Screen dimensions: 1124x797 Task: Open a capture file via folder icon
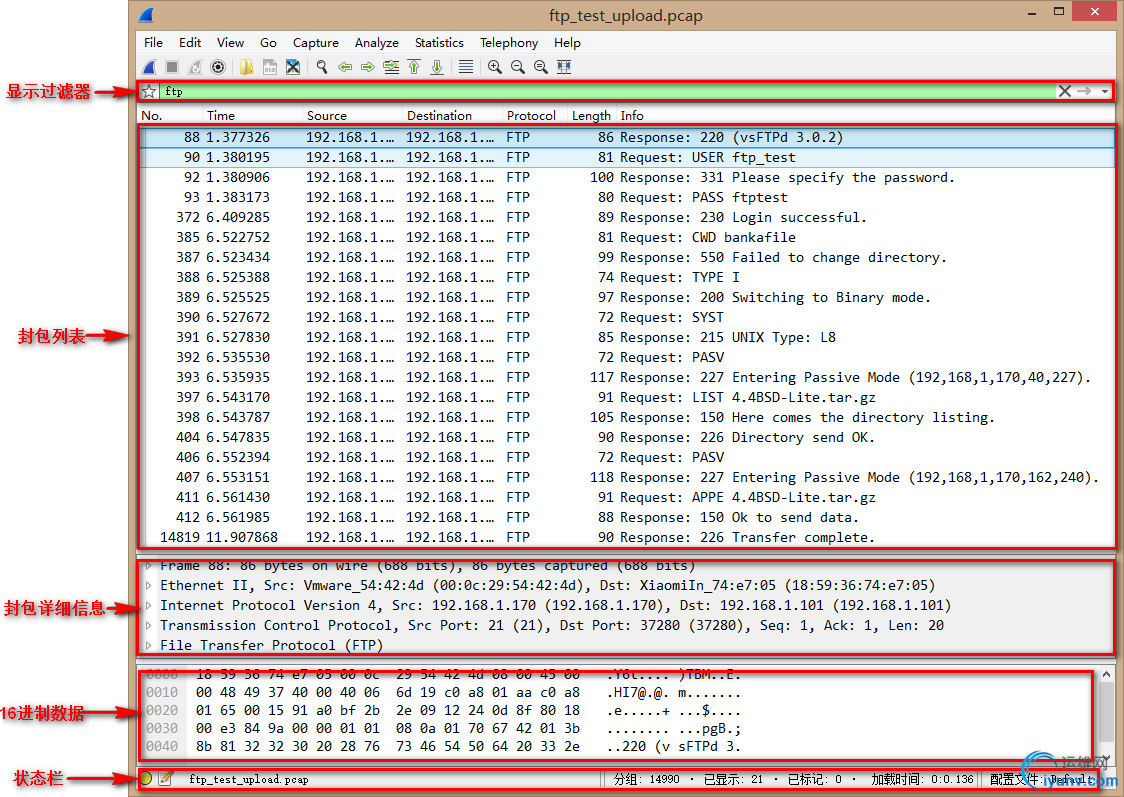pos(247,67)
